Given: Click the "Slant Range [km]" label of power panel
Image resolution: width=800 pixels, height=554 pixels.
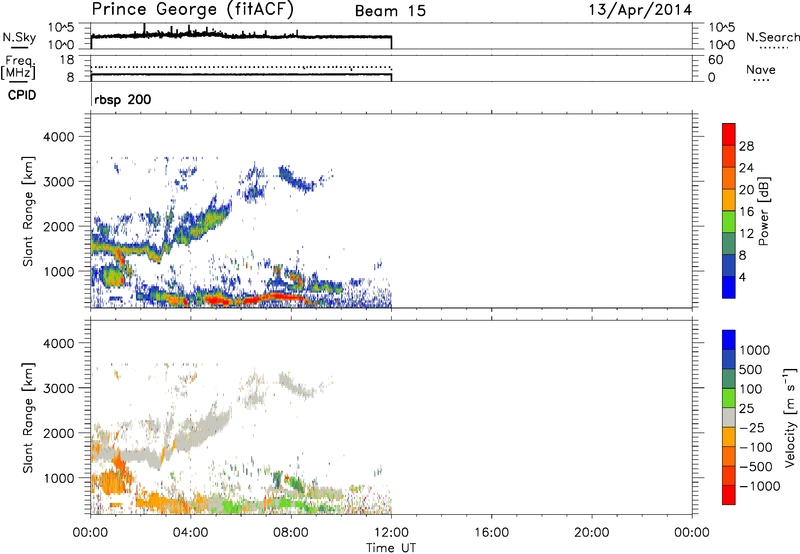Looking at the screenshot, I should 28,211.
